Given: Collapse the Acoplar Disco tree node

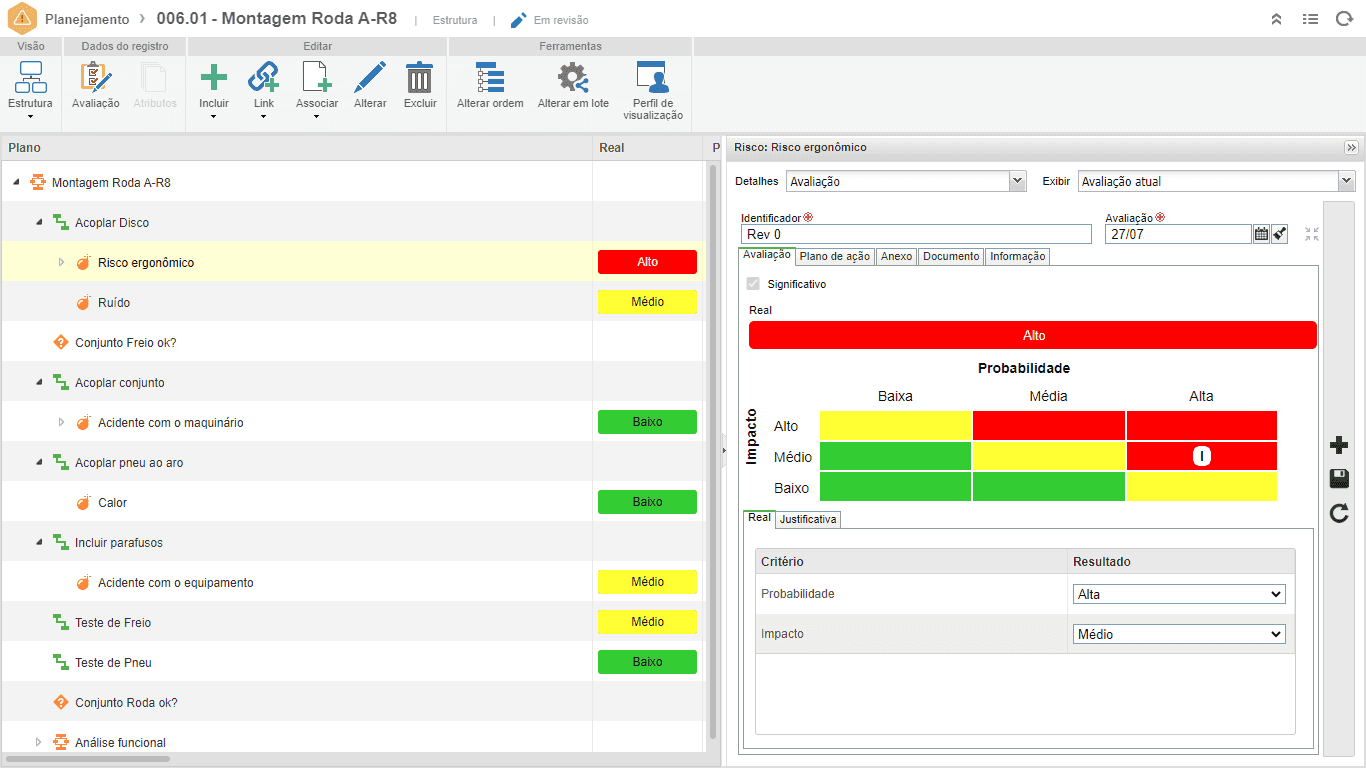Looking at the screenshot, I should pyautogui.click(x=38, y=222).
